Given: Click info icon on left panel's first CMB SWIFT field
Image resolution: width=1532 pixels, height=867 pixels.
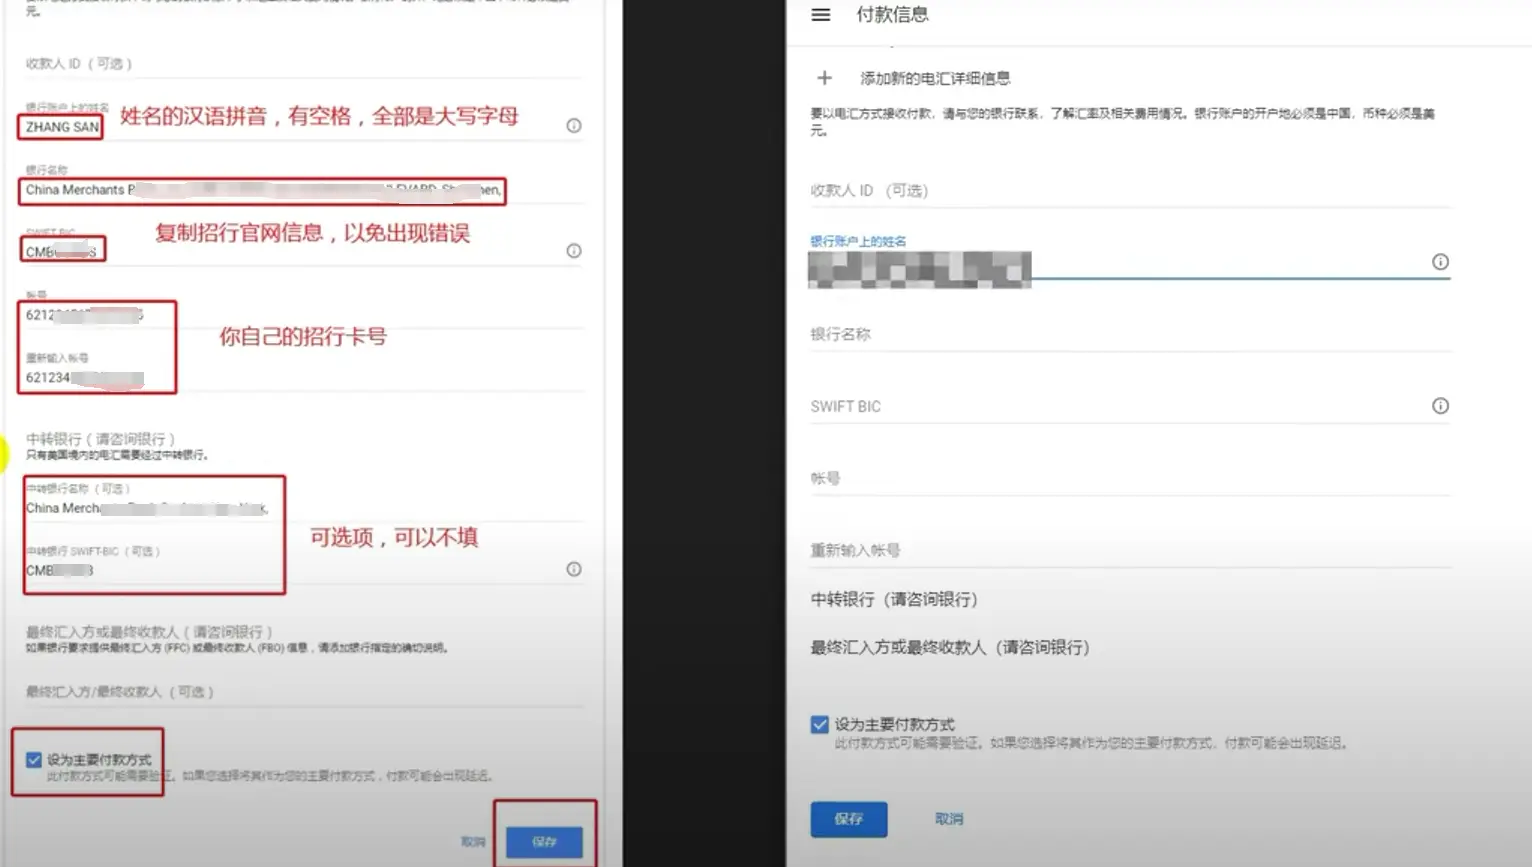Looking at the screenshot, I should pos(574,251).
